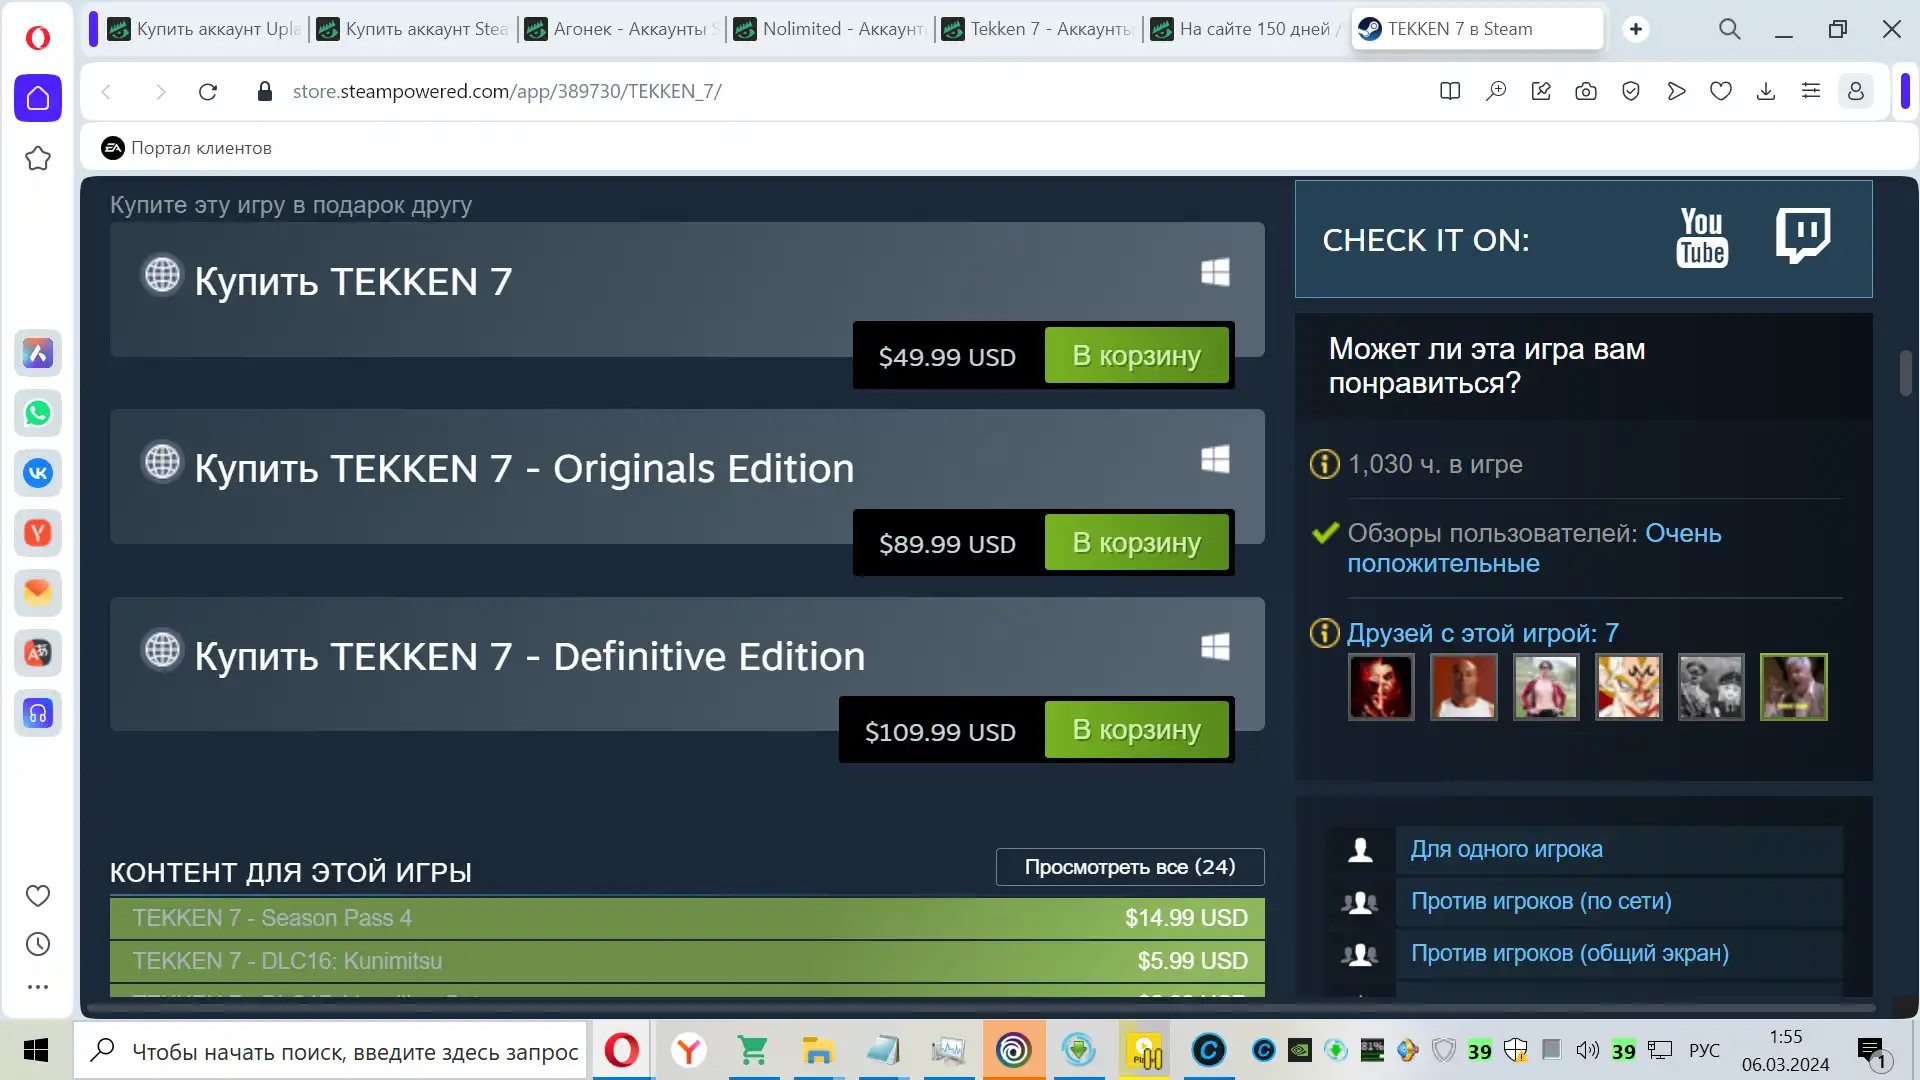Switch to 'Агонек - Аккаунты' tab
This screenshot has width=1920, height=1080.
tap(621, 29)
